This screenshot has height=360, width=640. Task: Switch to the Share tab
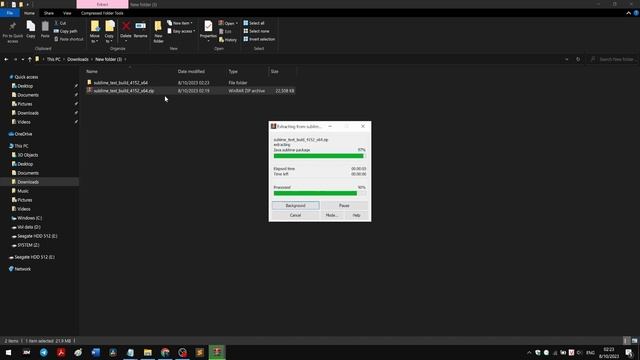coord(49,13)
